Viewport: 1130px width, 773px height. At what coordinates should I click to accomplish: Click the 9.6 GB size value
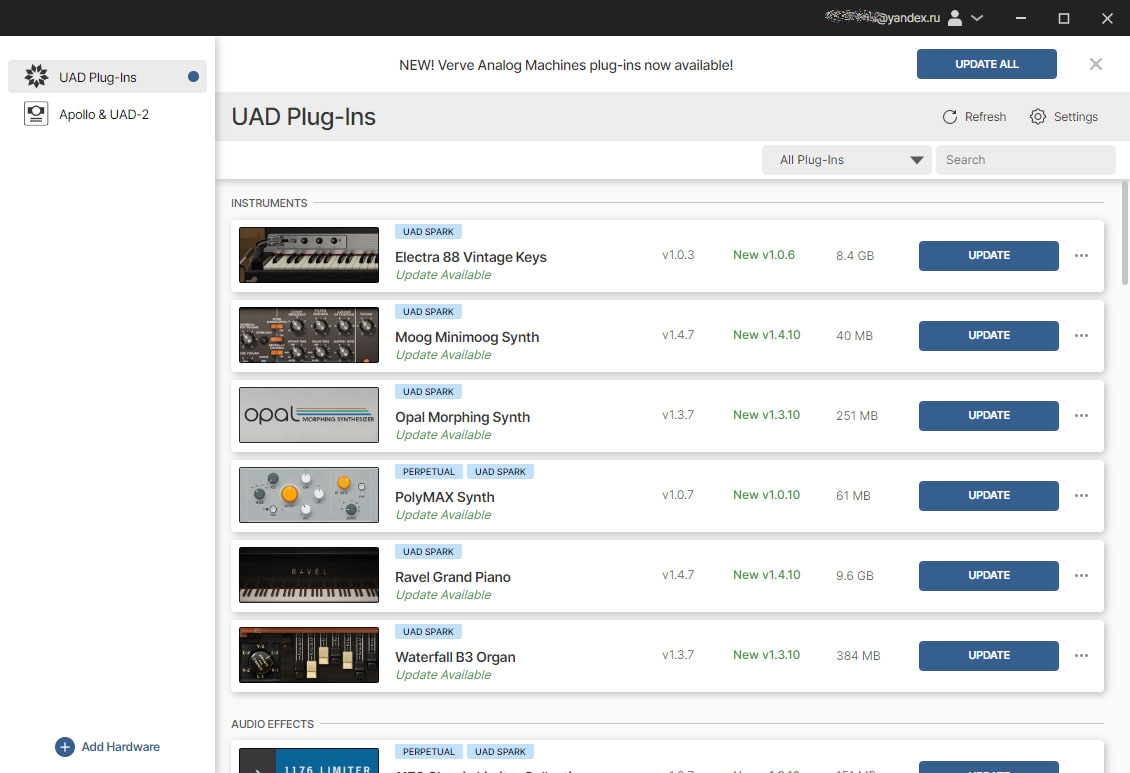[x=855, y=576]
